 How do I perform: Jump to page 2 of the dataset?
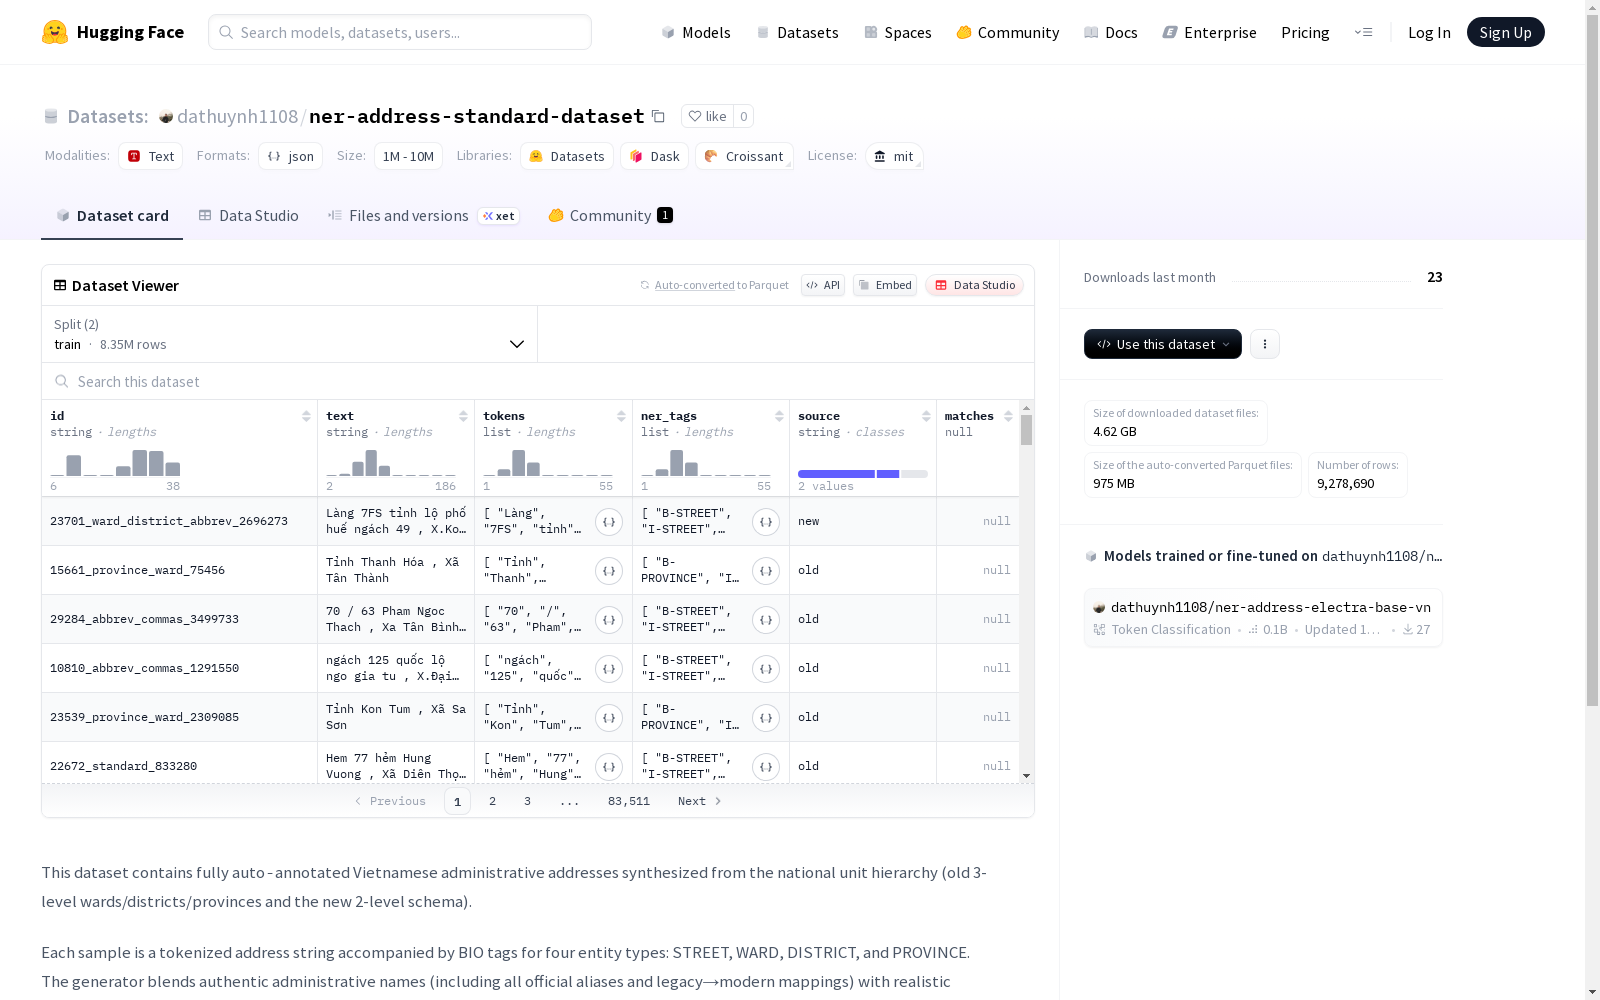coord(492,801)
